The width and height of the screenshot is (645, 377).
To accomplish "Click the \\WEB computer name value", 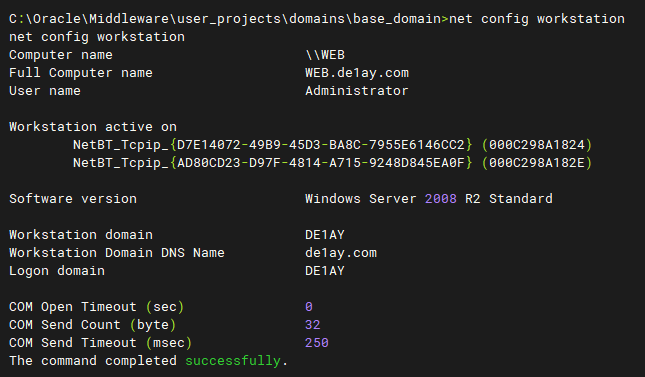I will (x=325, y=55).
